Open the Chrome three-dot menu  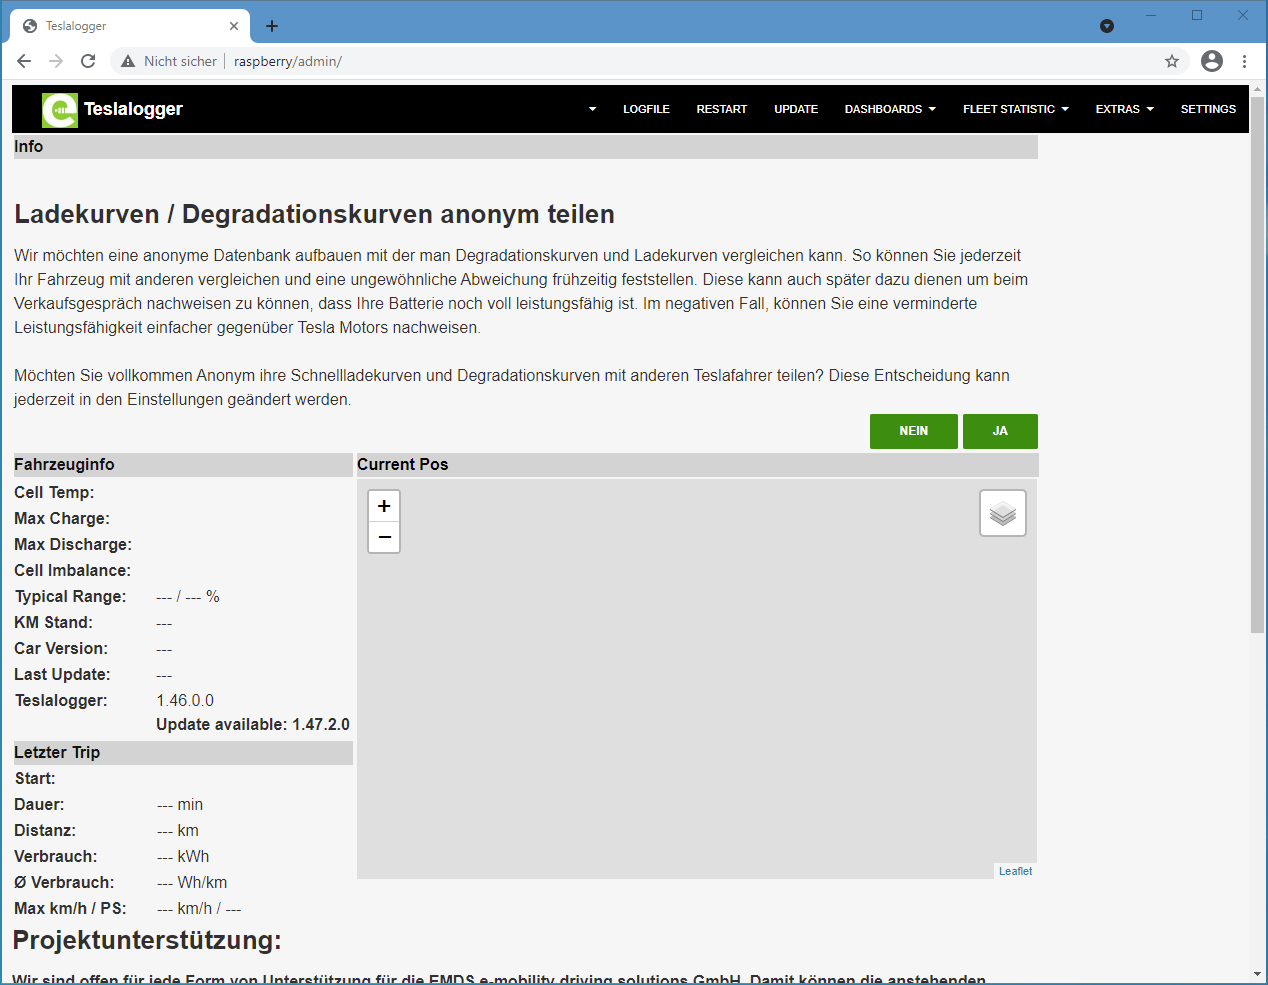coord(1244,61)
